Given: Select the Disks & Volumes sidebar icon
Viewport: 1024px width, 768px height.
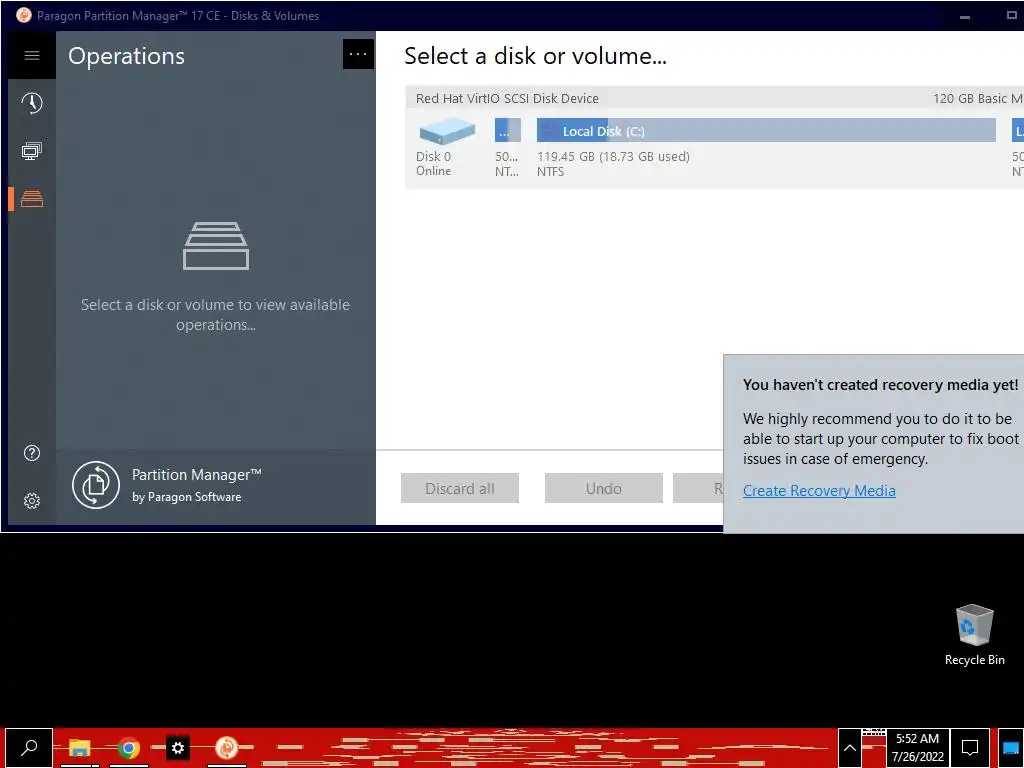Looking at the screenshot, I should (x=31, y=199).
